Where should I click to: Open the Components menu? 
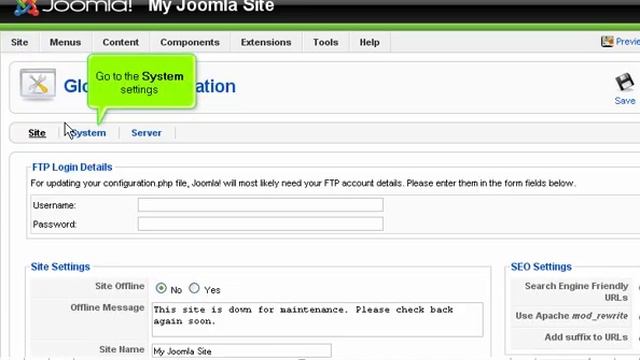coord(190,42)
